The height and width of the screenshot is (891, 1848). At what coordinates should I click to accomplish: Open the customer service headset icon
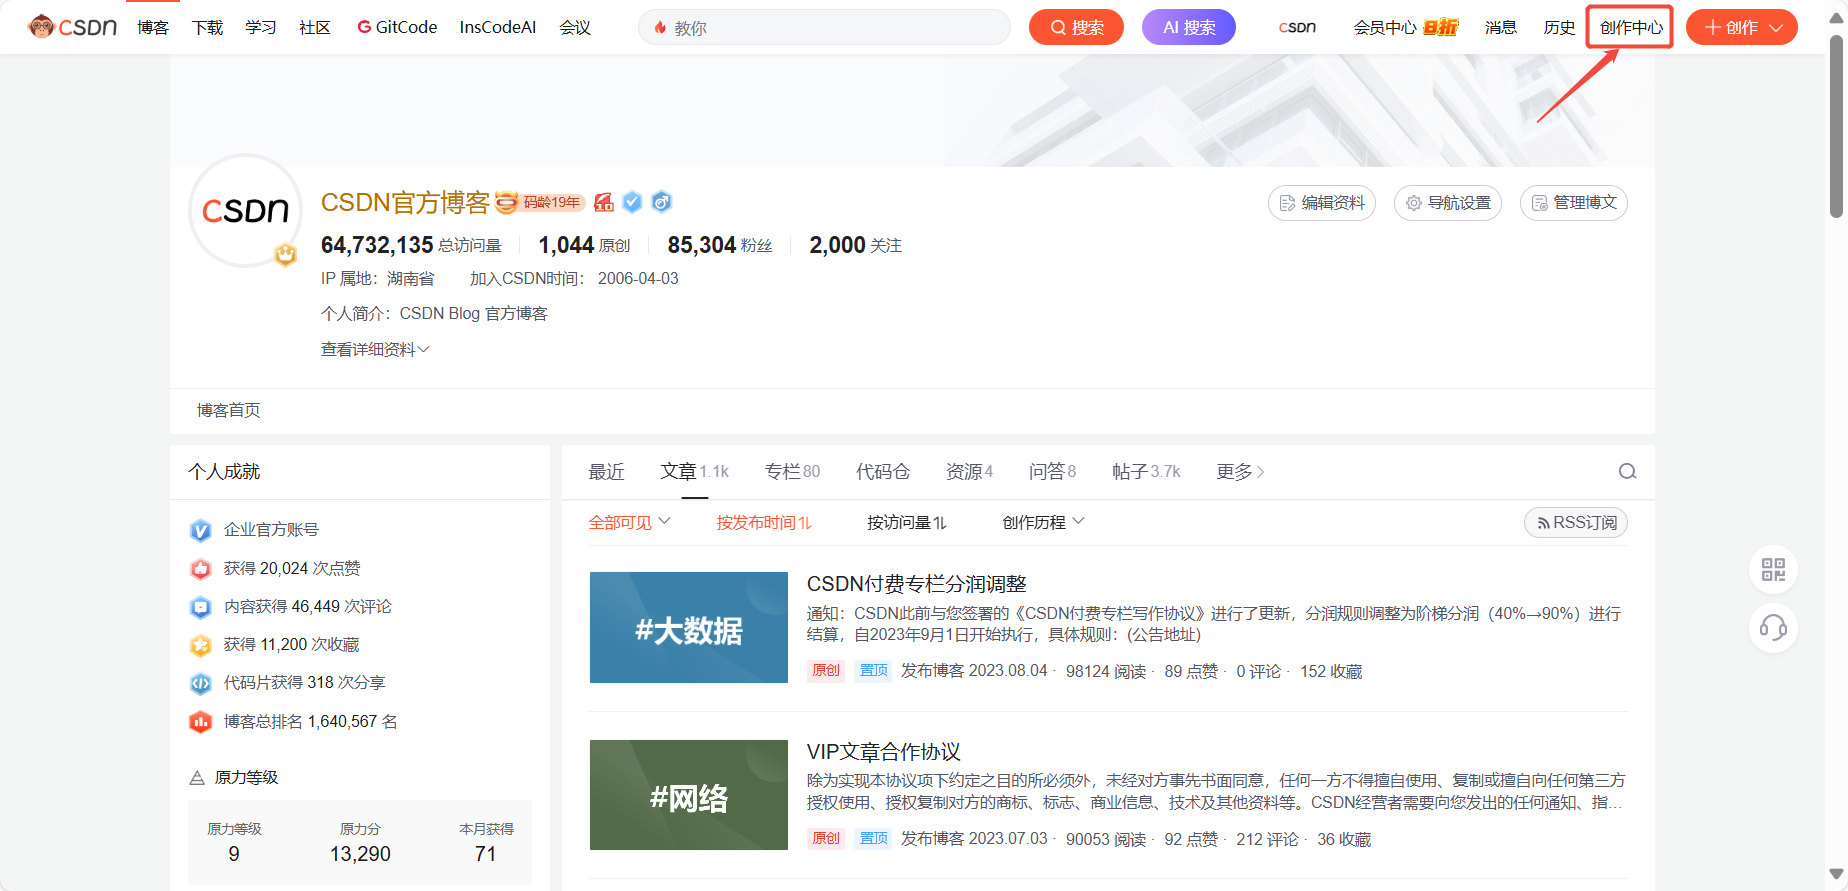[x=1773, y=628]
